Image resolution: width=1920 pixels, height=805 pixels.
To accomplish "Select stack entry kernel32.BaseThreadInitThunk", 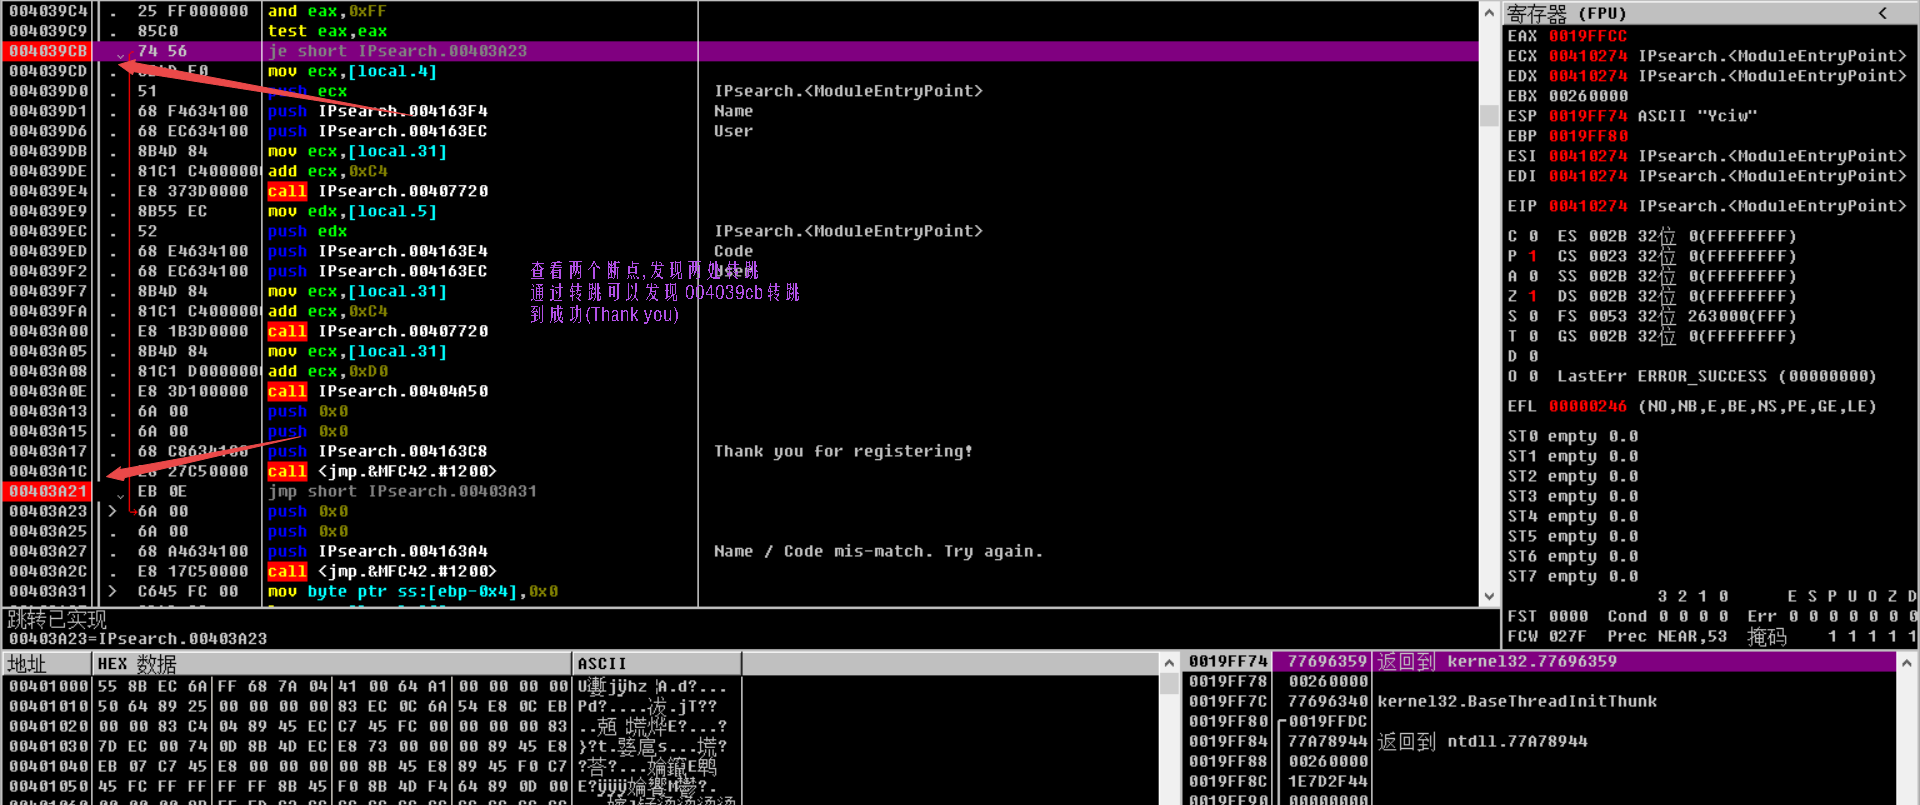I will pos(1517,701).
